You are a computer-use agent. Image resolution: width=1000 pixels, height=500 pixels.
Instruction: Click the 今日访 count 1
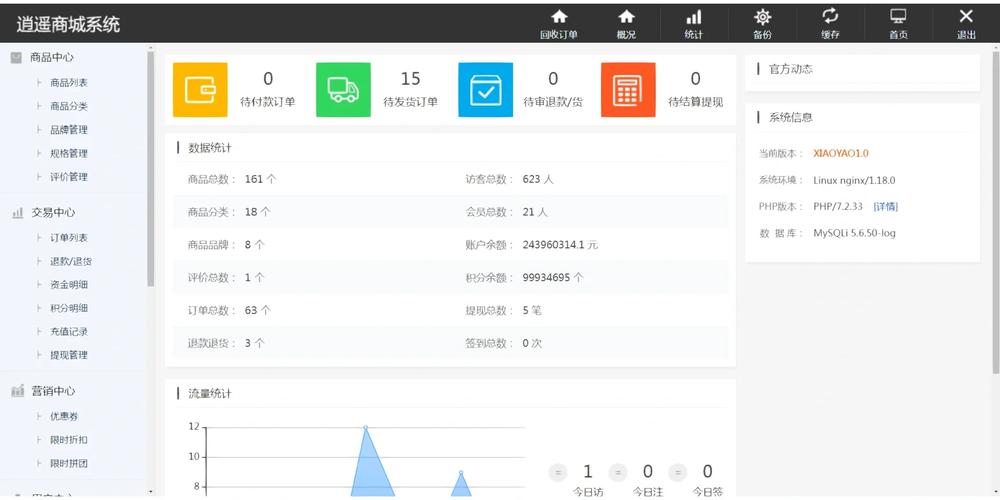coord(588,472)
